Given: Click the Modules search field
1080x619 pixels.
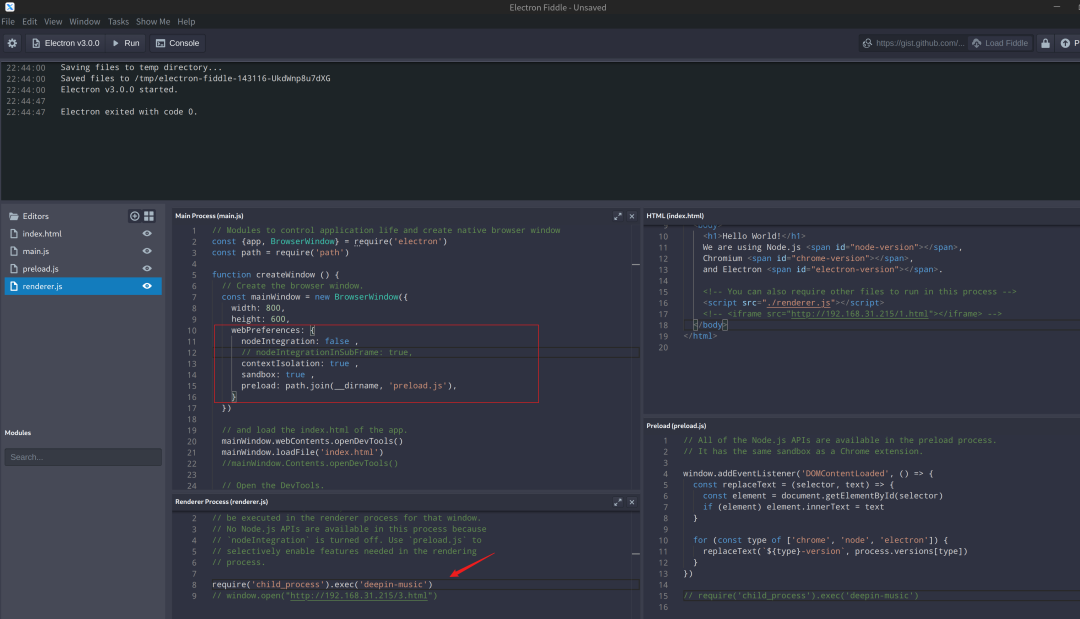Looking at the screenshot, I should point(83,457).
